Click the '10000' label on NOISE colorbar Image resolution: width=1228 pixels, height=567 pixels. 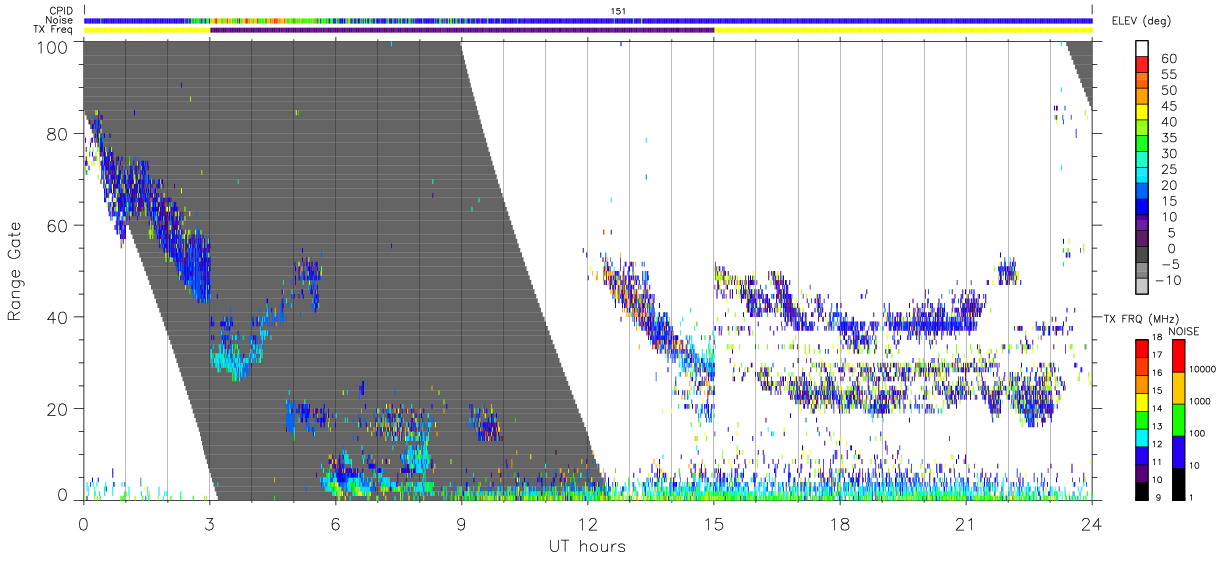[1204, 370]
